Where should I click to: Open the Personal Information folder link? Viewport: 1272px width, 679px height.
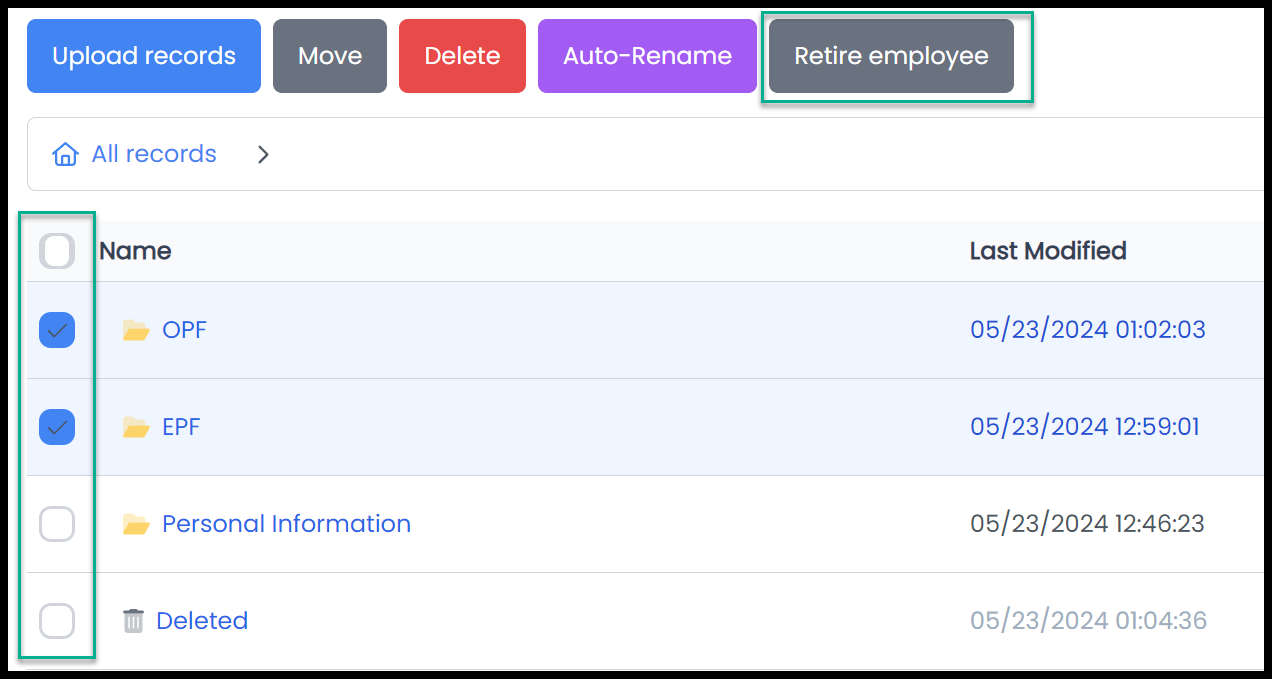coord(286,524)
